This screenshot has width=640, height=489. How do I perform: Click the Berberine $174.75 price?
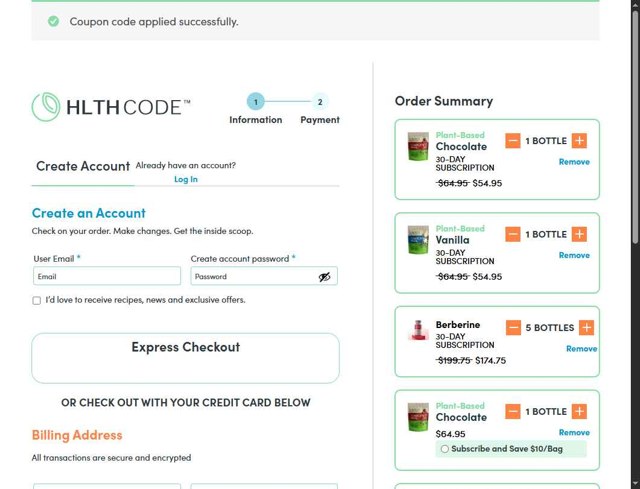(490, 360)
